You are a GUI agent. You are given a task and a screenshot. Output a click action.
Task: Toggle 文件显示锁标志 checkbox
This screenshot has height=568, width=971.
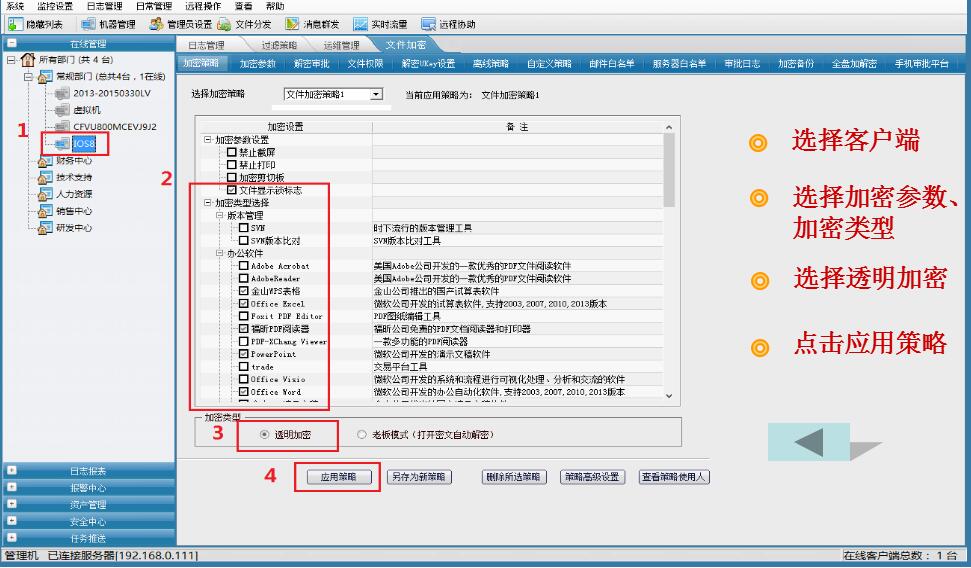point(232,190)
